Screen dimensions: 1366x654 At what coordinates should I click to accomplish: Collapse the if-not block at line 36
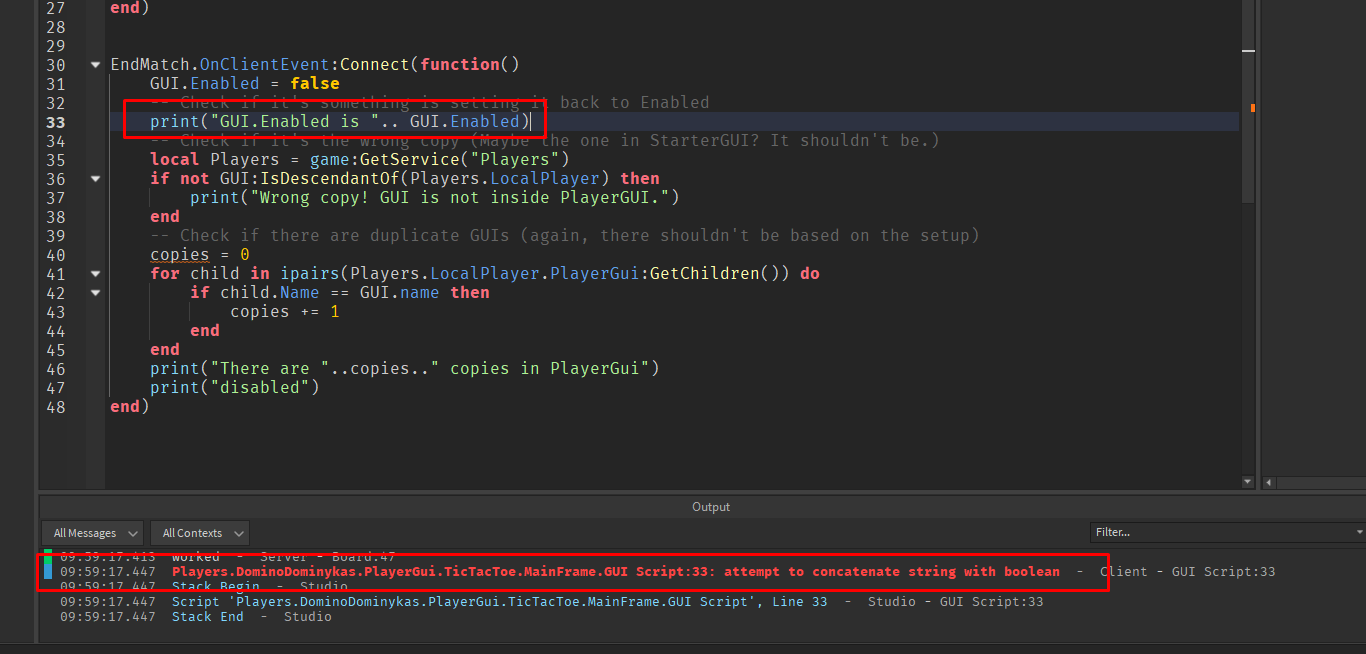pyautogui.click(x=96, y=179)
